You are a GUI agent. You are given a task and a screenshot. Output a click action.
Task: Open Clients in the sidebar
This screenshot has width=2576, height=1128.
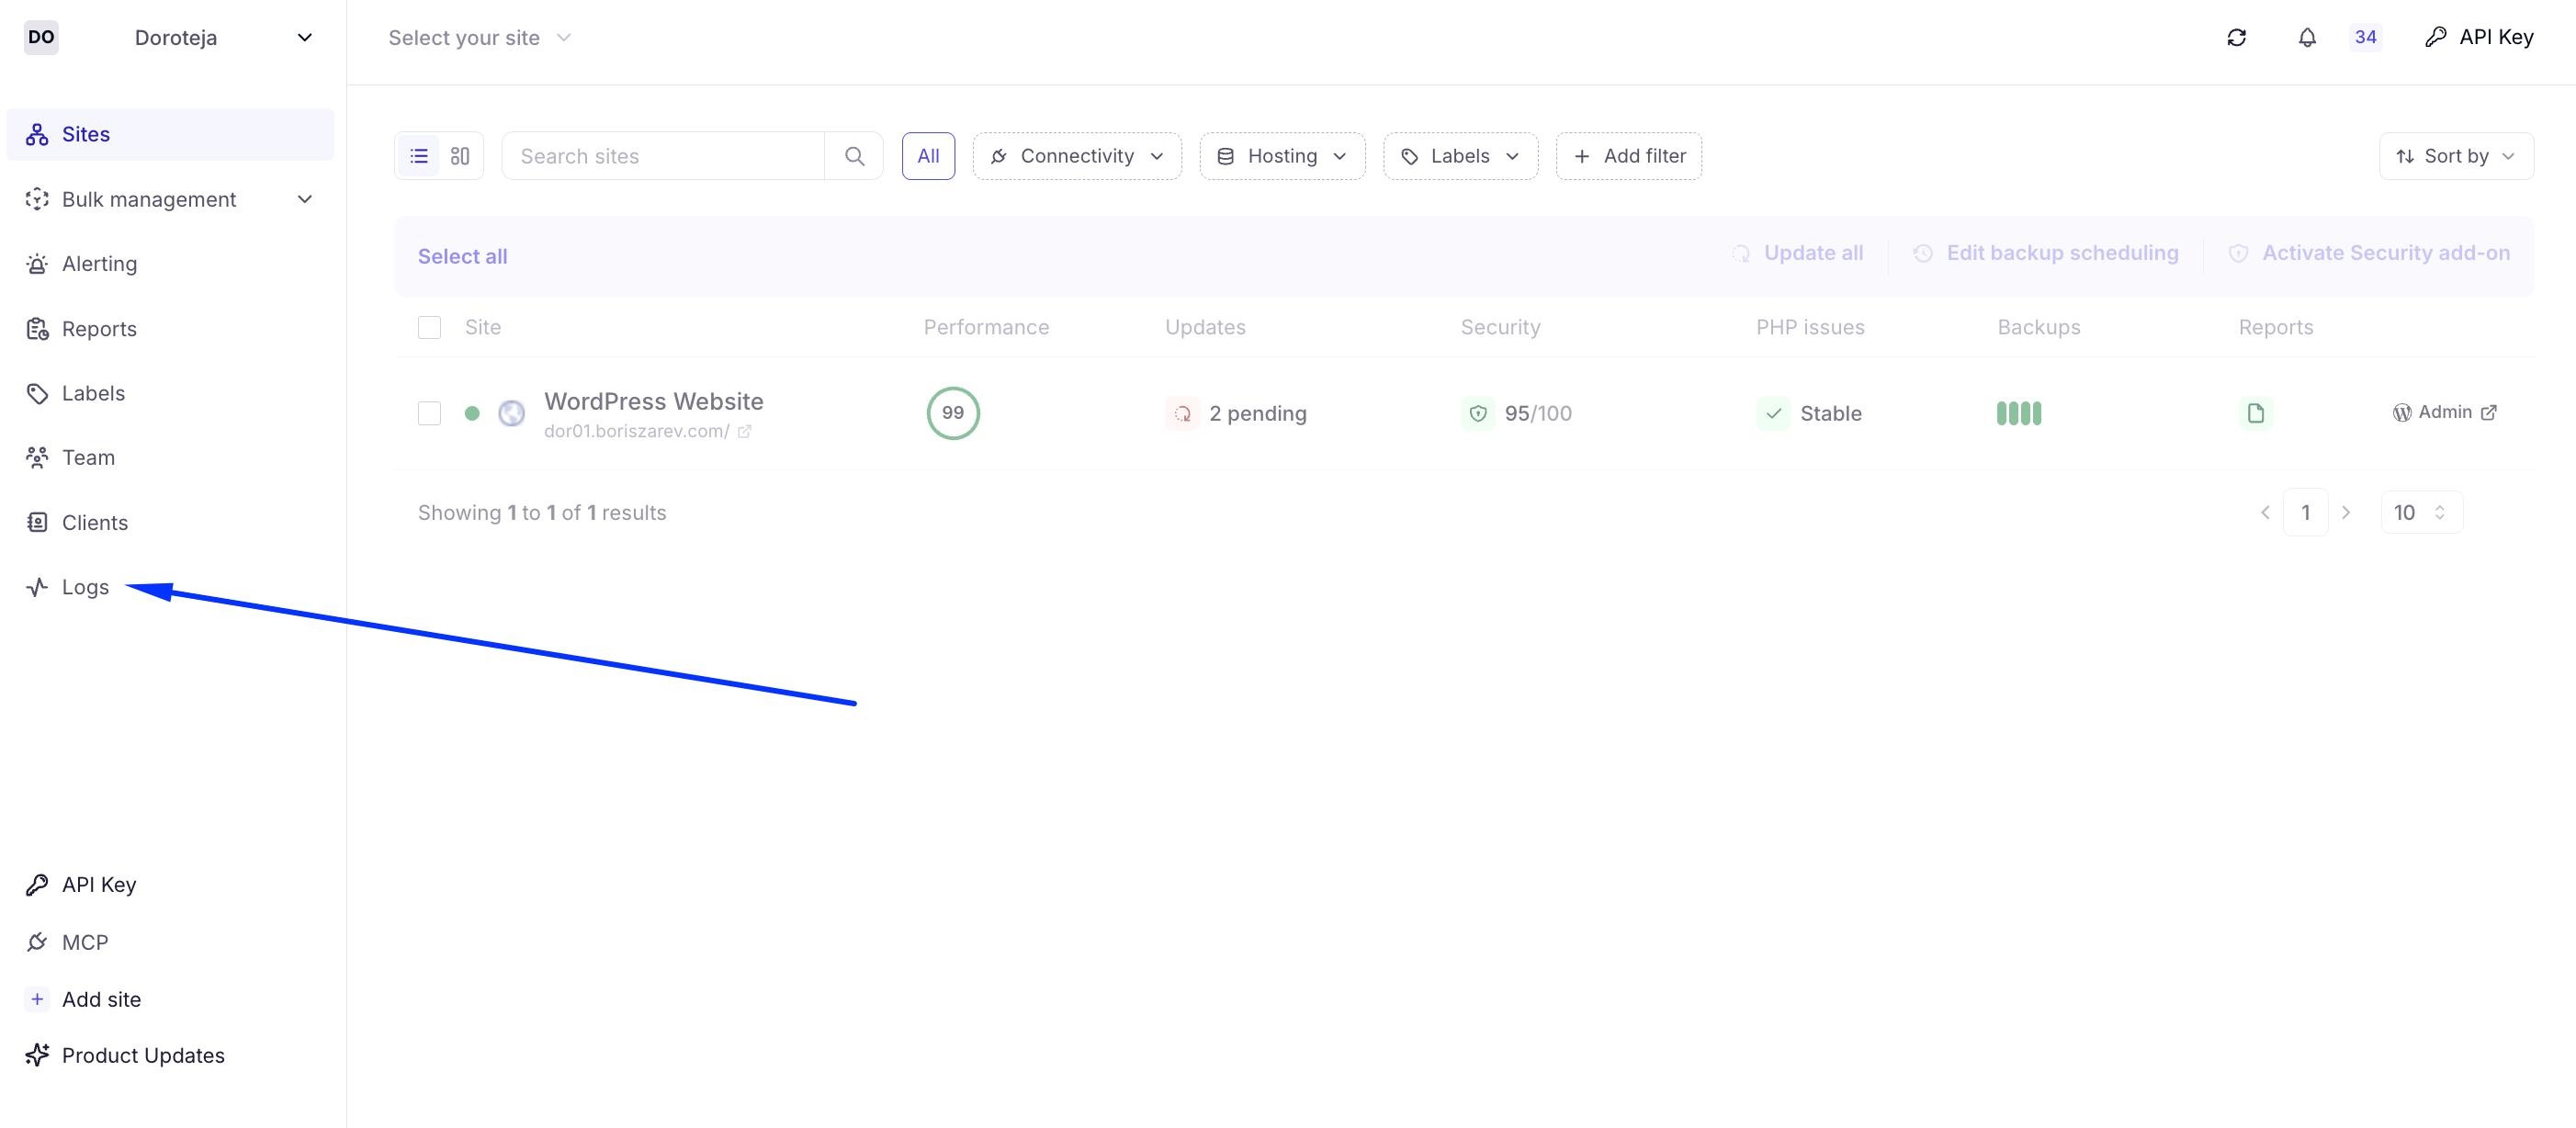pyautogui.click(x=170, y=523)
